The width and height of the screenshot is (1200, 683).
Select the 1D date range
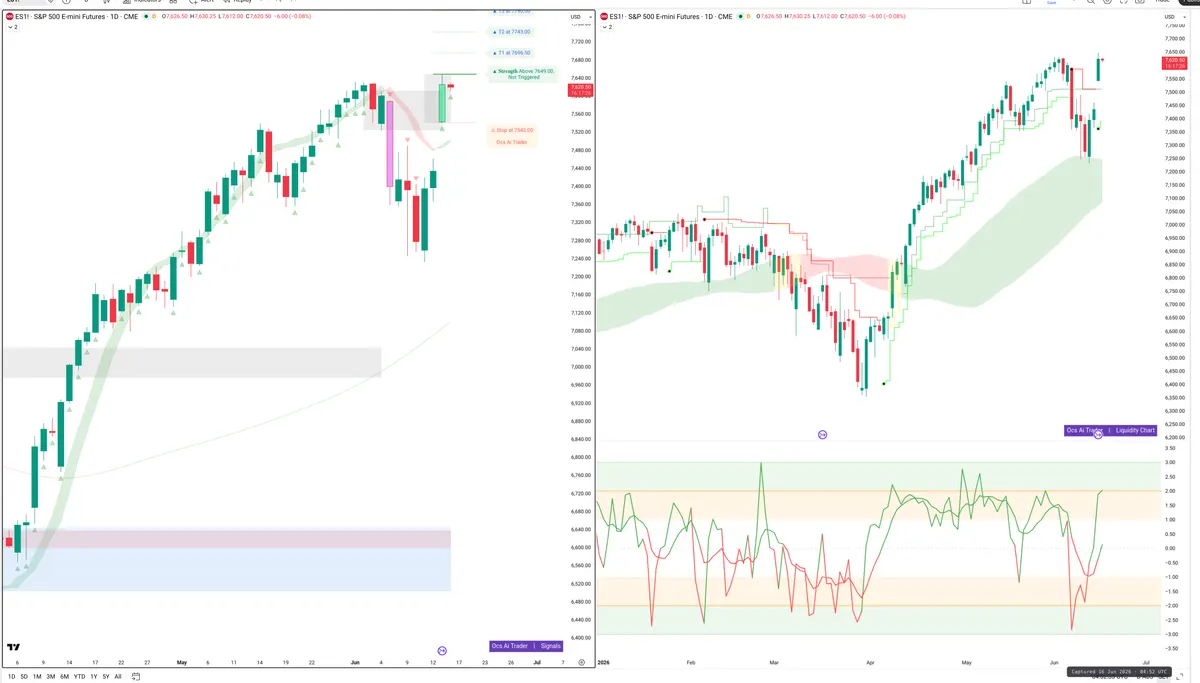(10, 676)
